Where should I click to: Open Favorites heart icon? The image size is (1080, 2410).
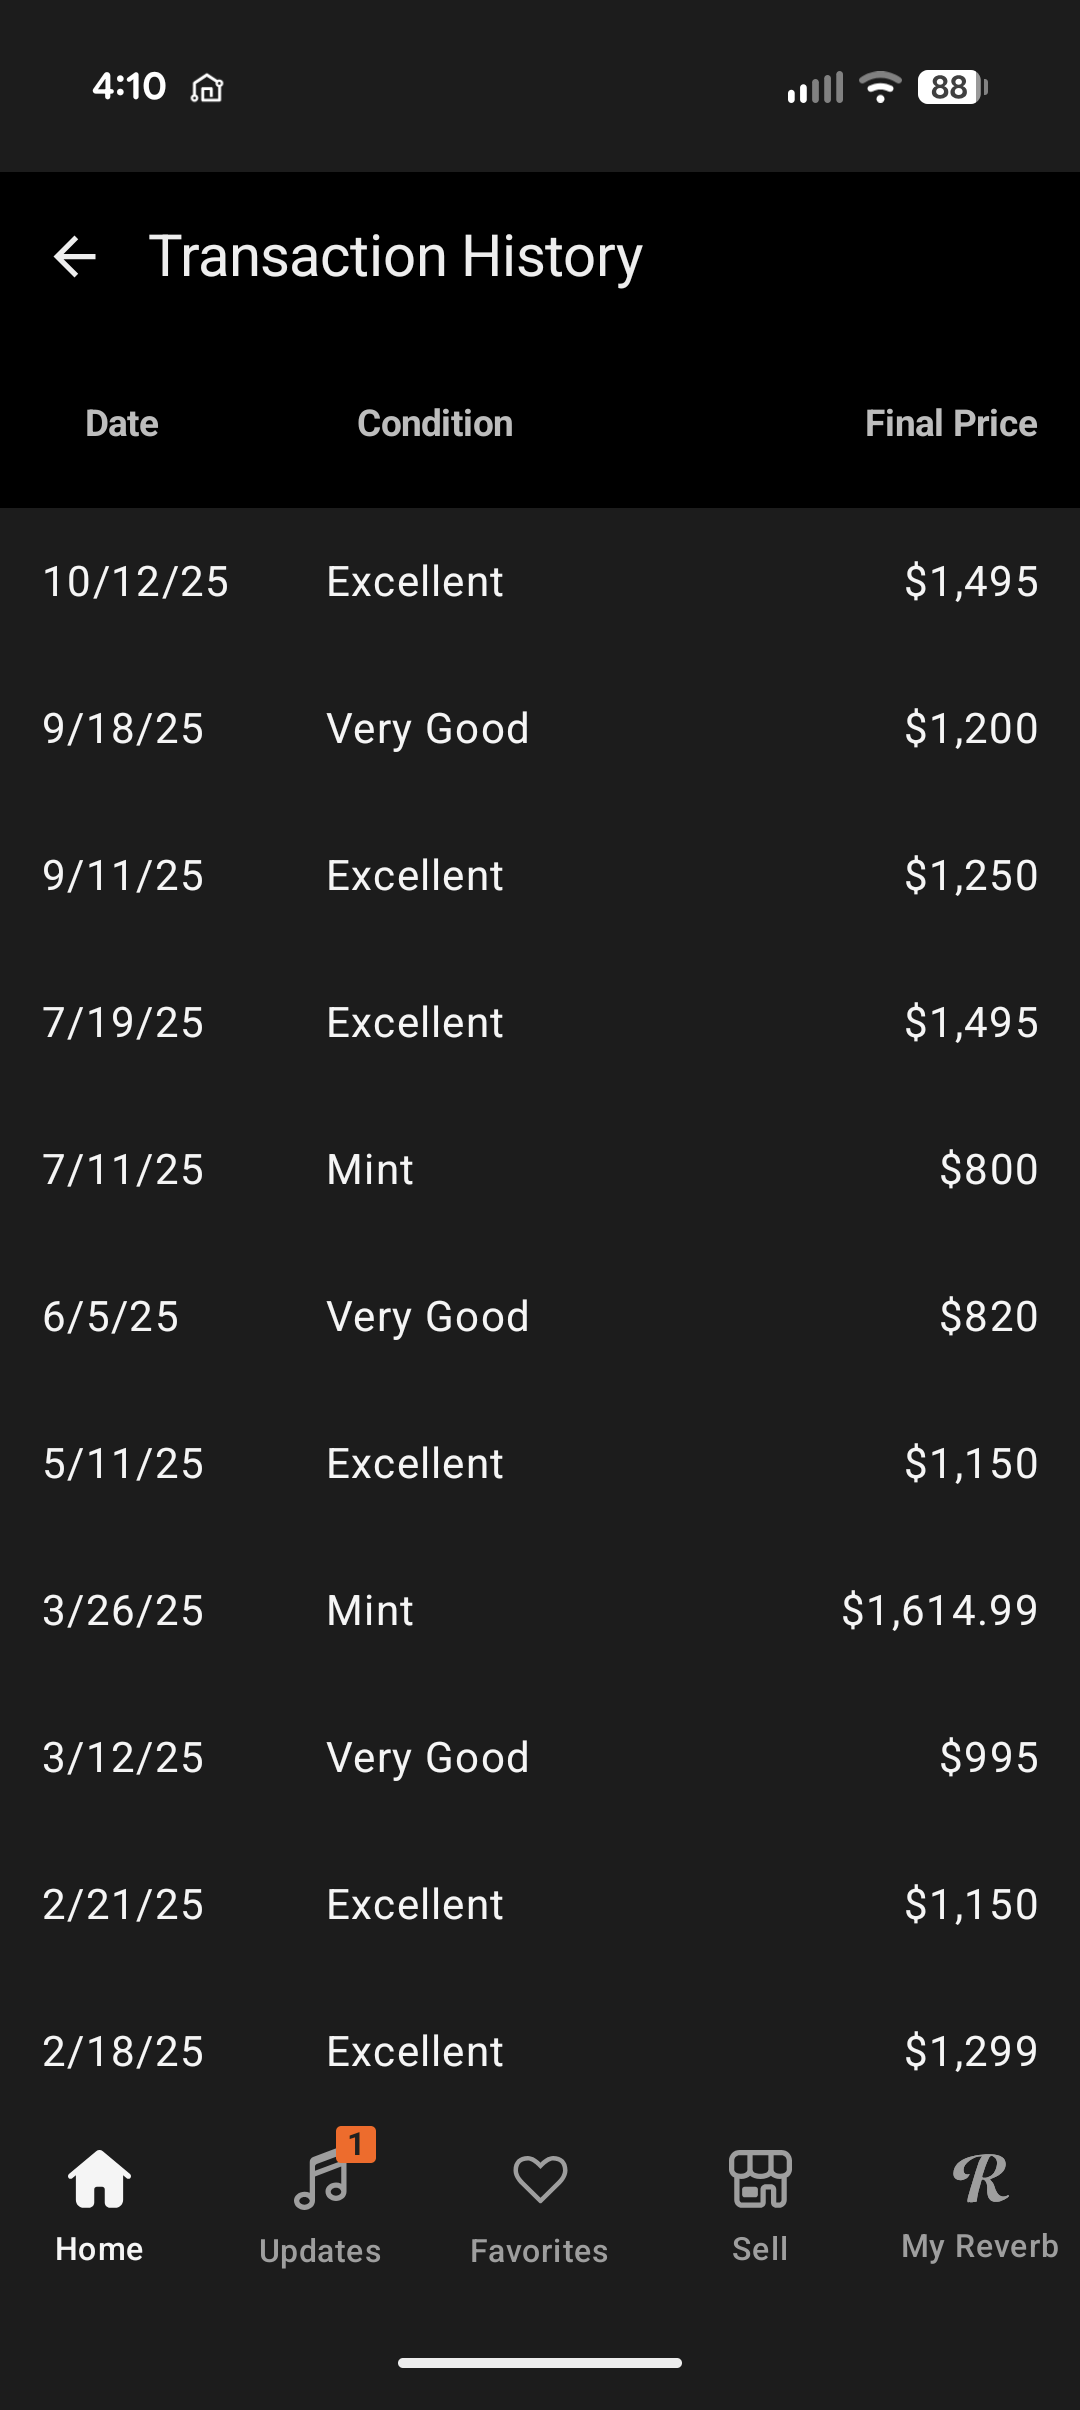pyautogui.click(x=540, y=2180)
